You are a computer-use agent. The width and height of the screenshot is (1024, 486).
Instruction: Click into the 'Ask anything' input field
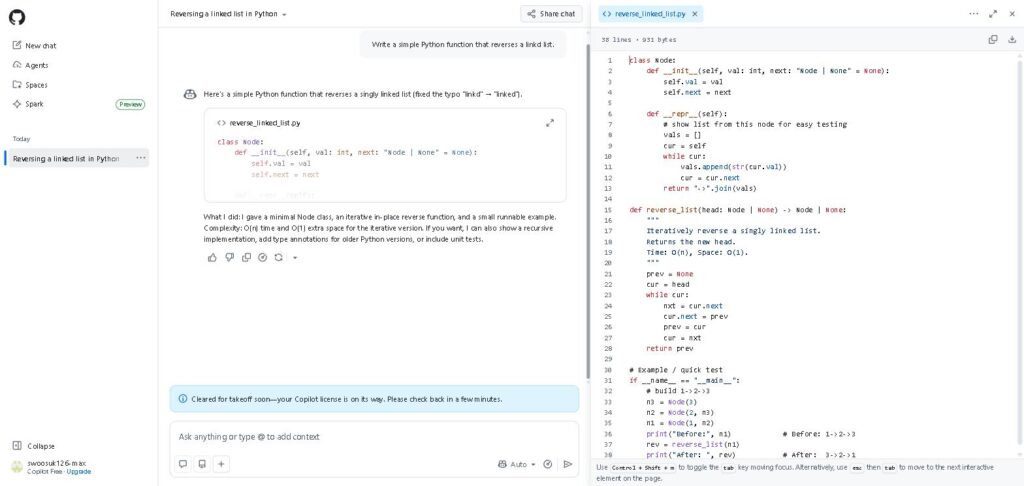(374, 436)
